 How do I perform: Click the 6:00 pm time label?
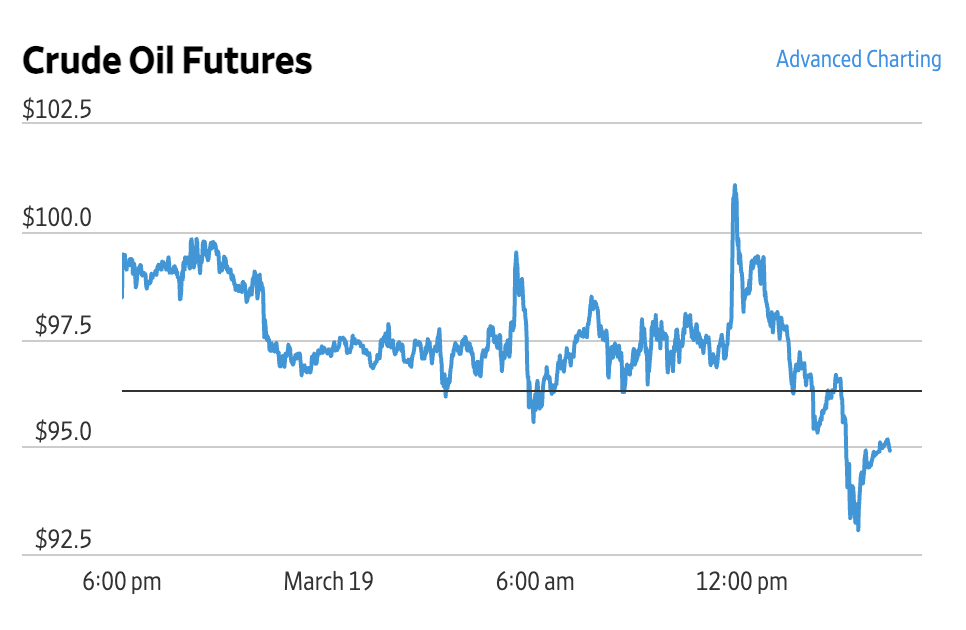122,581
